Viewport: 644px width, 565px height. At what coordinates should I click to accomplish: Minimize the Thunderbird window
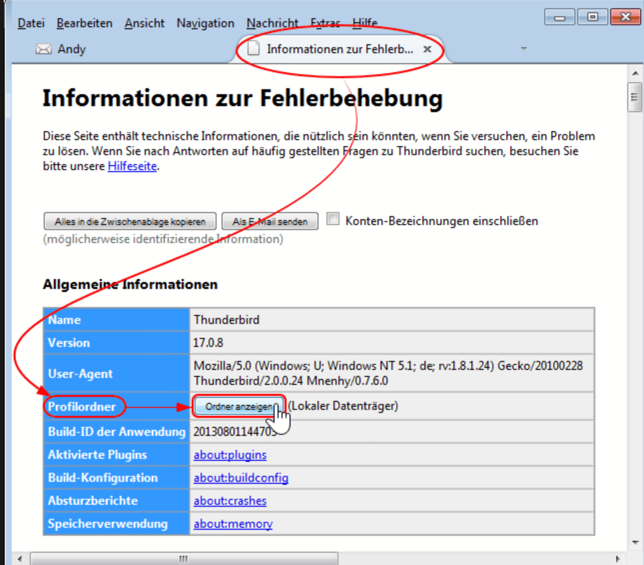(559, 17)
